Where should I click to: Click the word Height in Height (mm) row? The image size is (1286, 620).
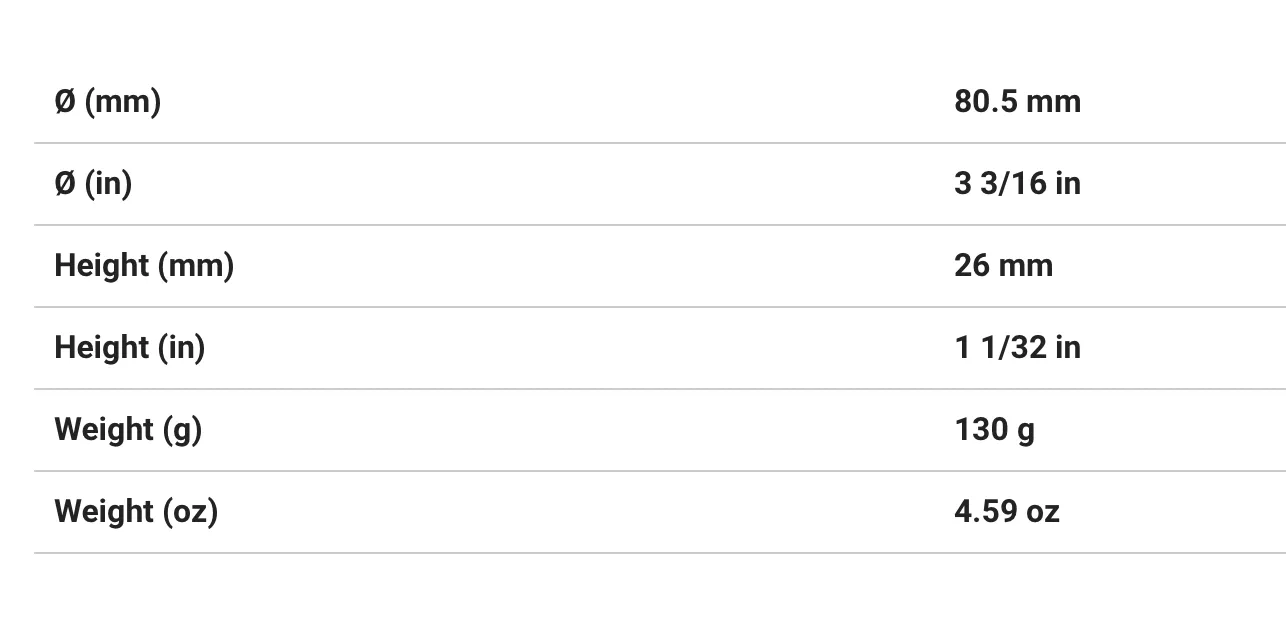100,266
